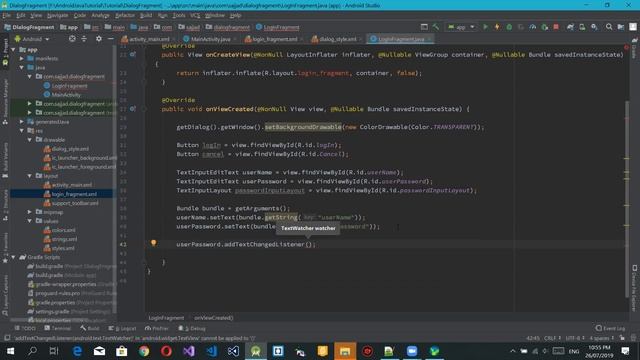Collapse all icon in Project panel header

(x=84, y=39)
